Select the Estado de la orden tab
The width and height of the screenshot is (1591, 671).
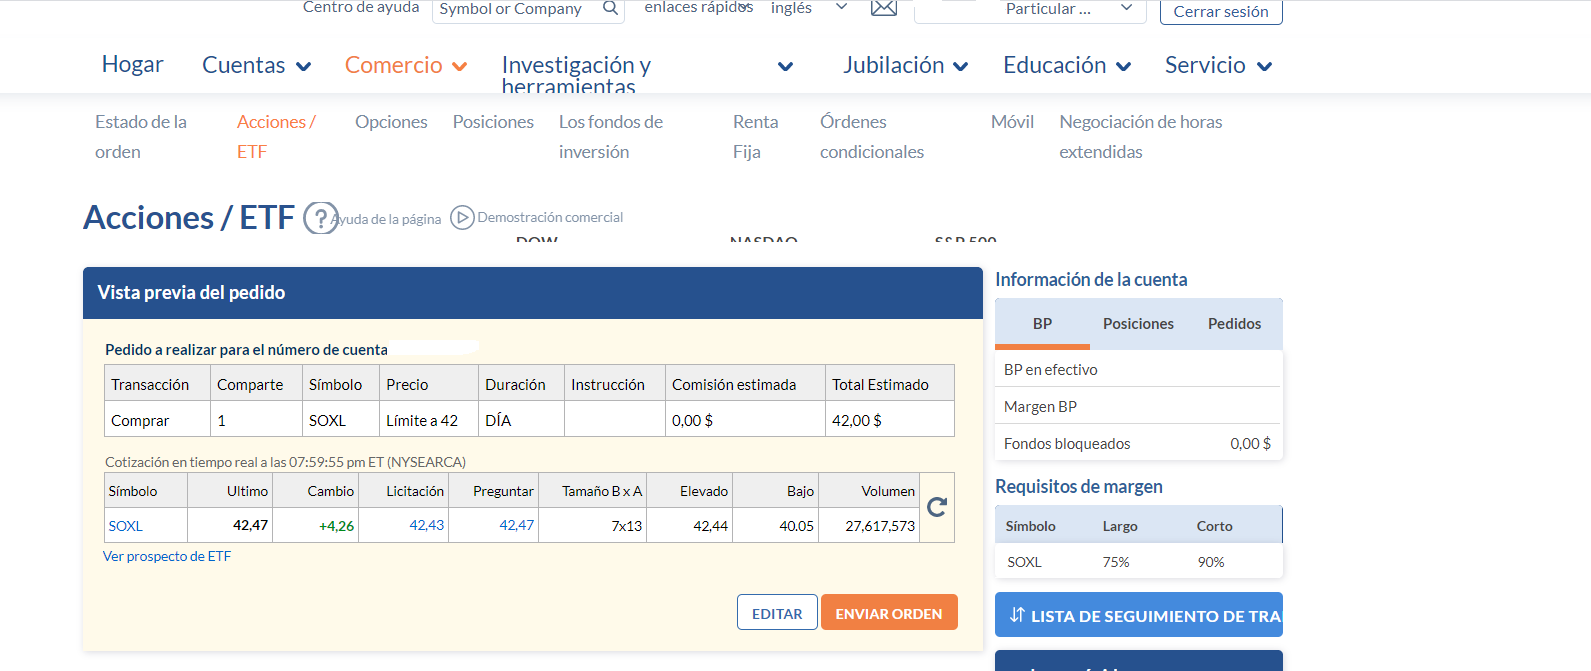click(x=141, y=137)
